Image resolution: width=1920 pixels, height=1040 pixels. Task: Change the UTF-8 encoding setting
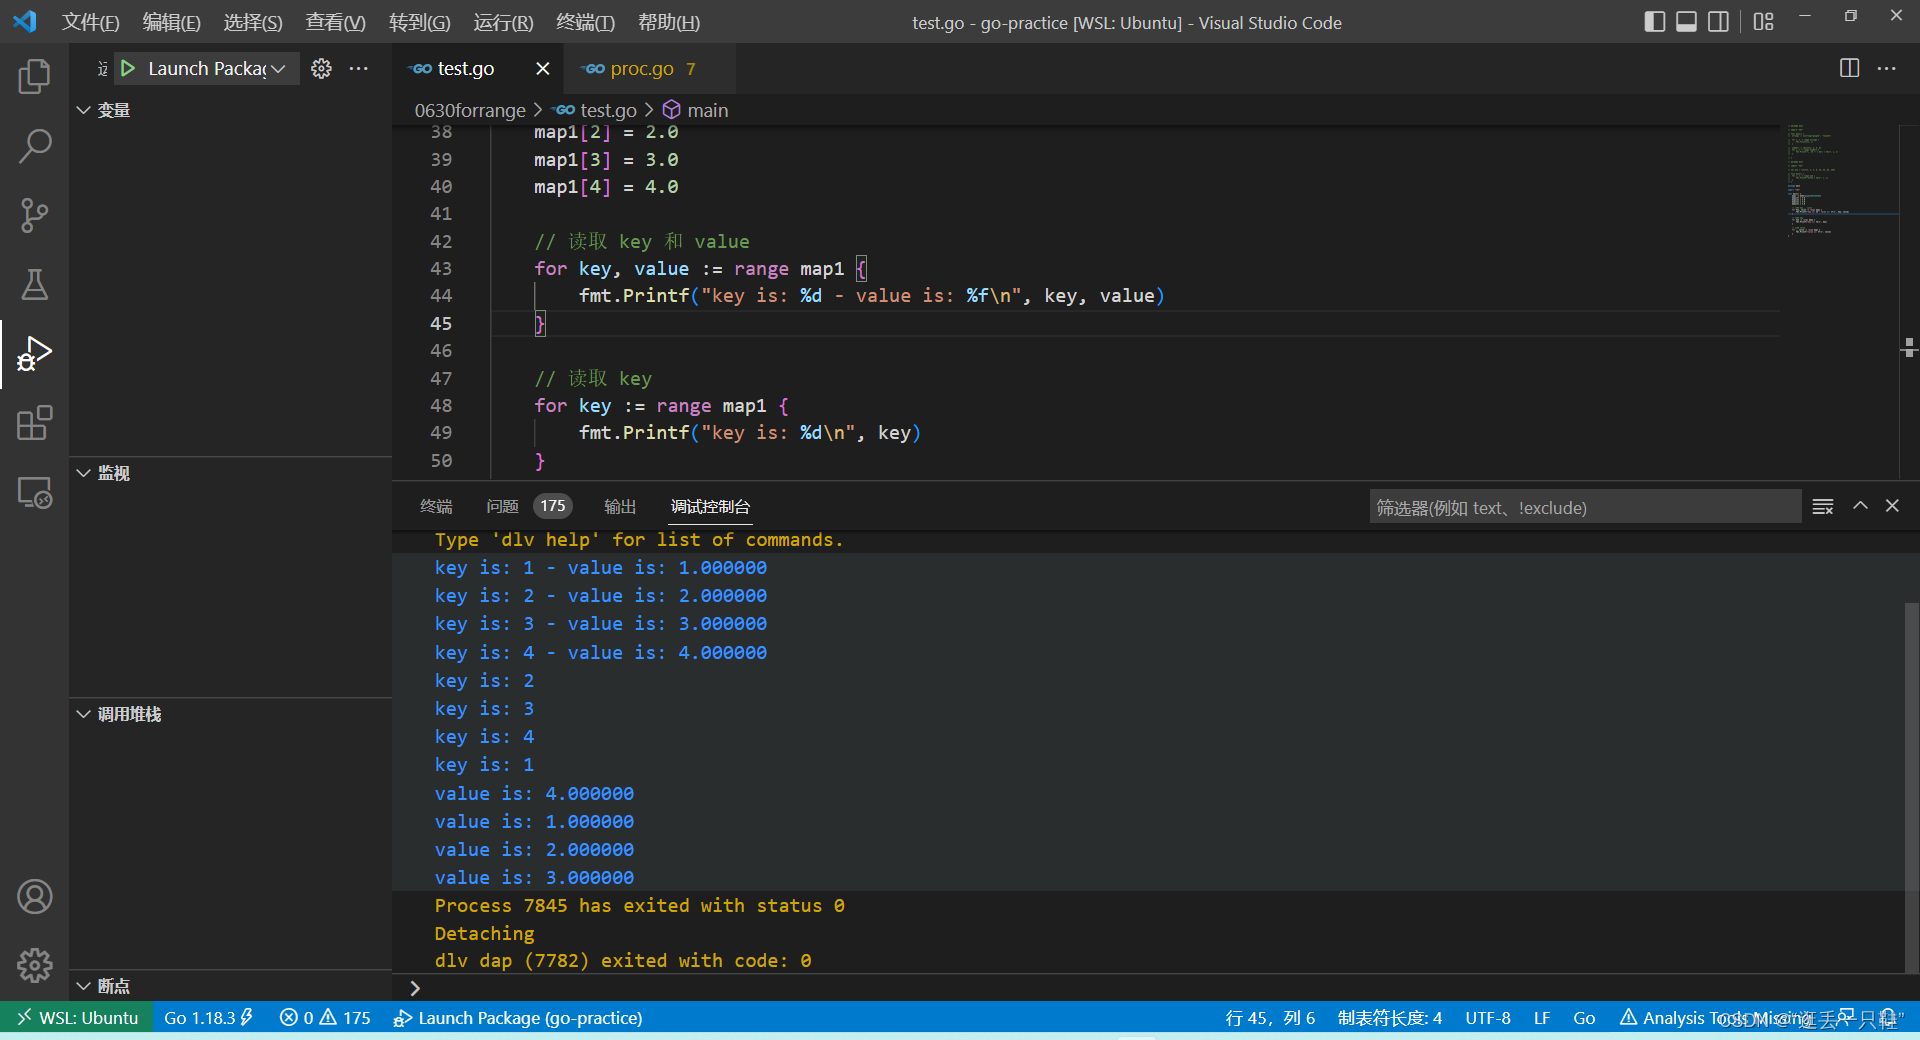(x=1488, y=1017)
